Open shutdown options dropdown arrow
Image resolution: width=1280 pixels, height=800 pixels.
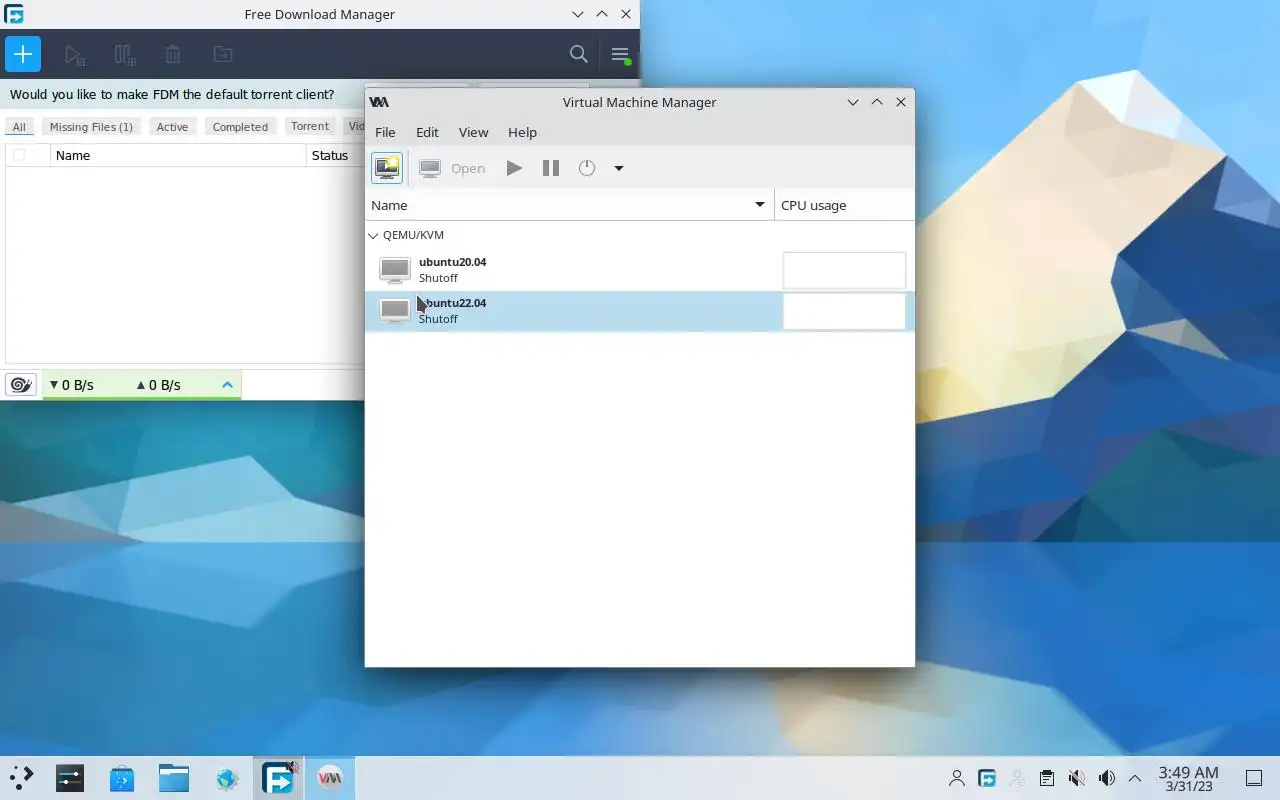(x=619, y=168)
